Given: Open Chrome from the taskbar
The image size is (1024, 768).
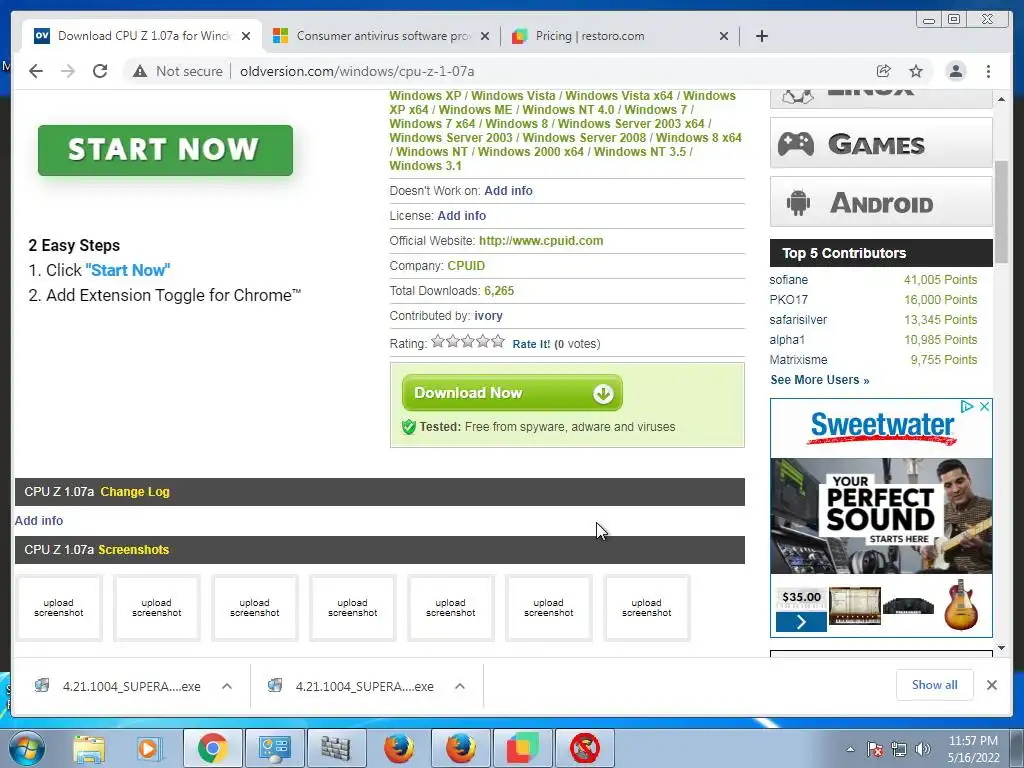Looking at the screenshot, I should coord(212,748).
